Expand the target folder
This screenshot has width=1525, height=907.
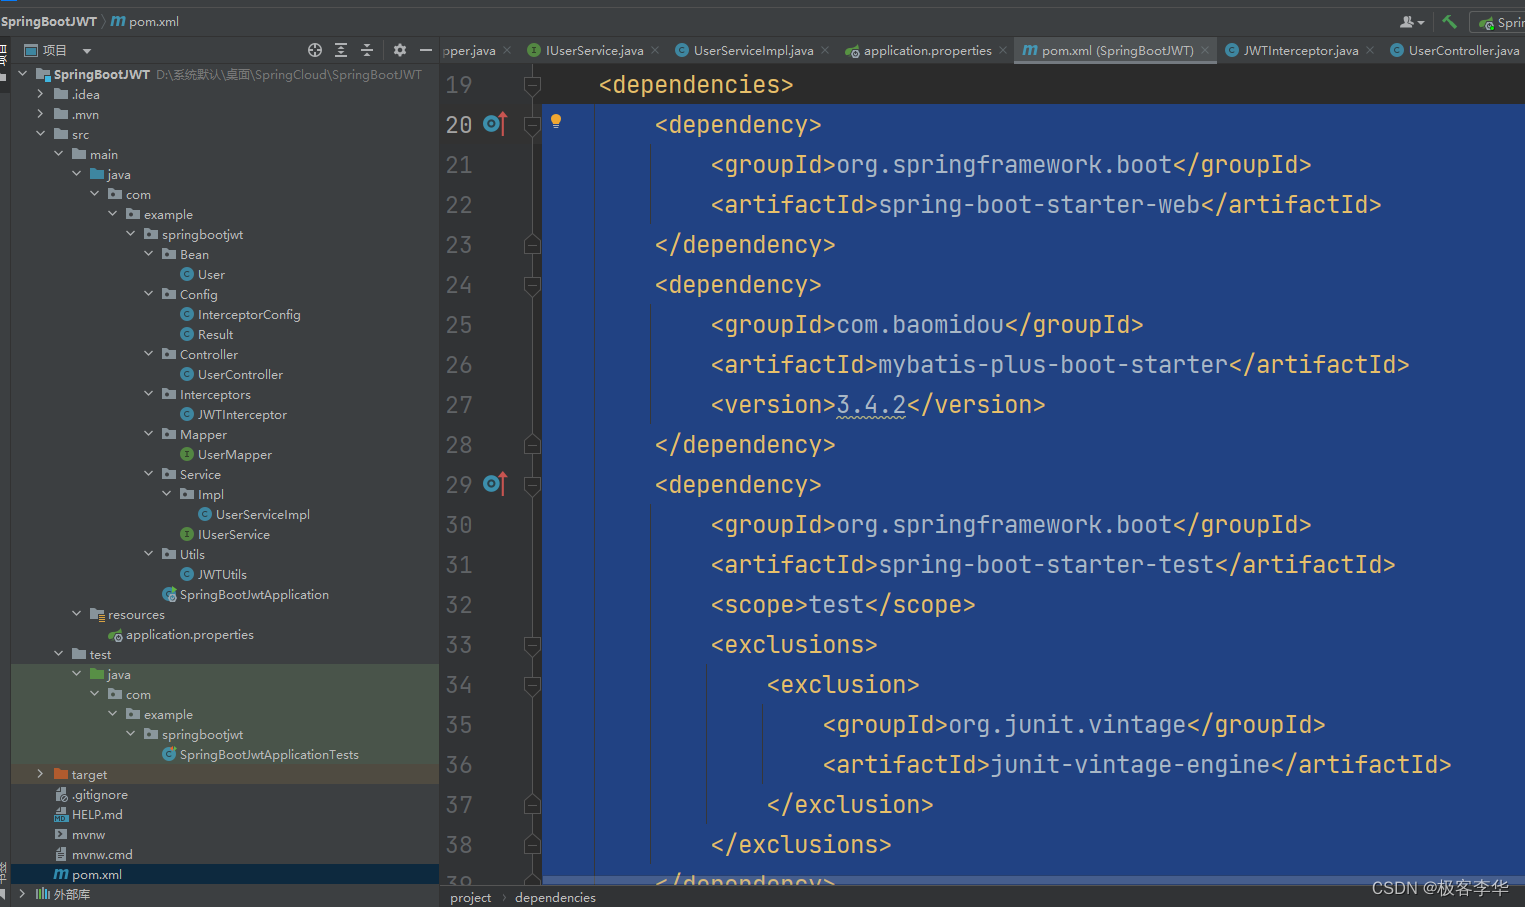[x=40, y=774]
